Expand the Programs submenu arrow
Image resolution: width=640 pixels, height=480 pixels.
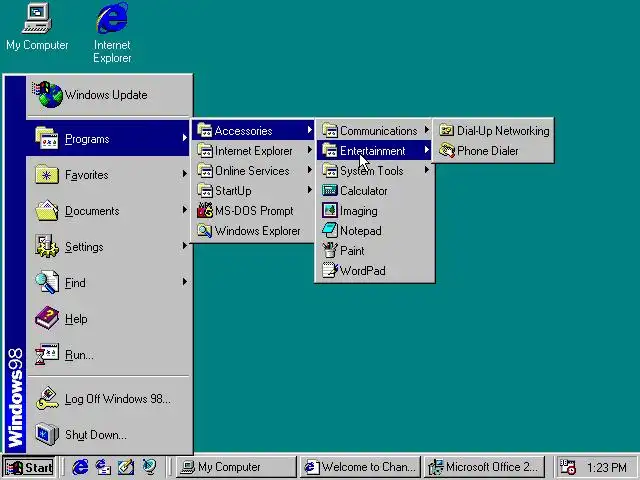[184, 138]
